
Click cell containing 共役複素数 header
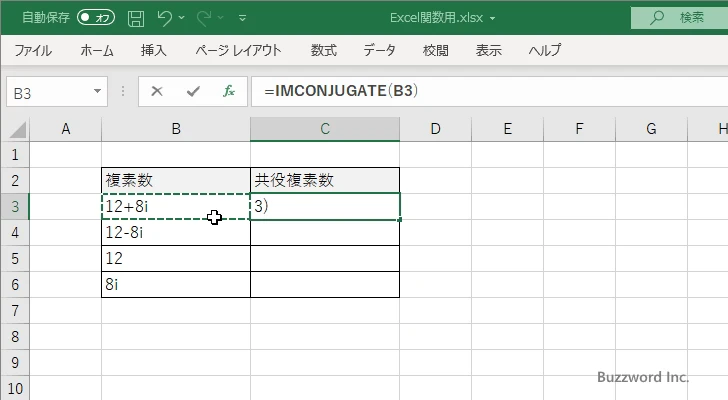[325, 181]
